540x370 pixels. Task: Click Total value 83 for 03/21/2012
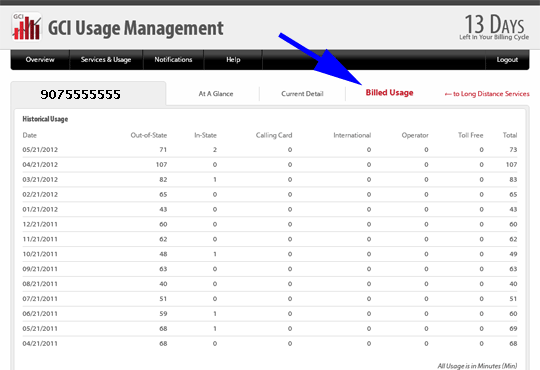click(x=513, y=179)
